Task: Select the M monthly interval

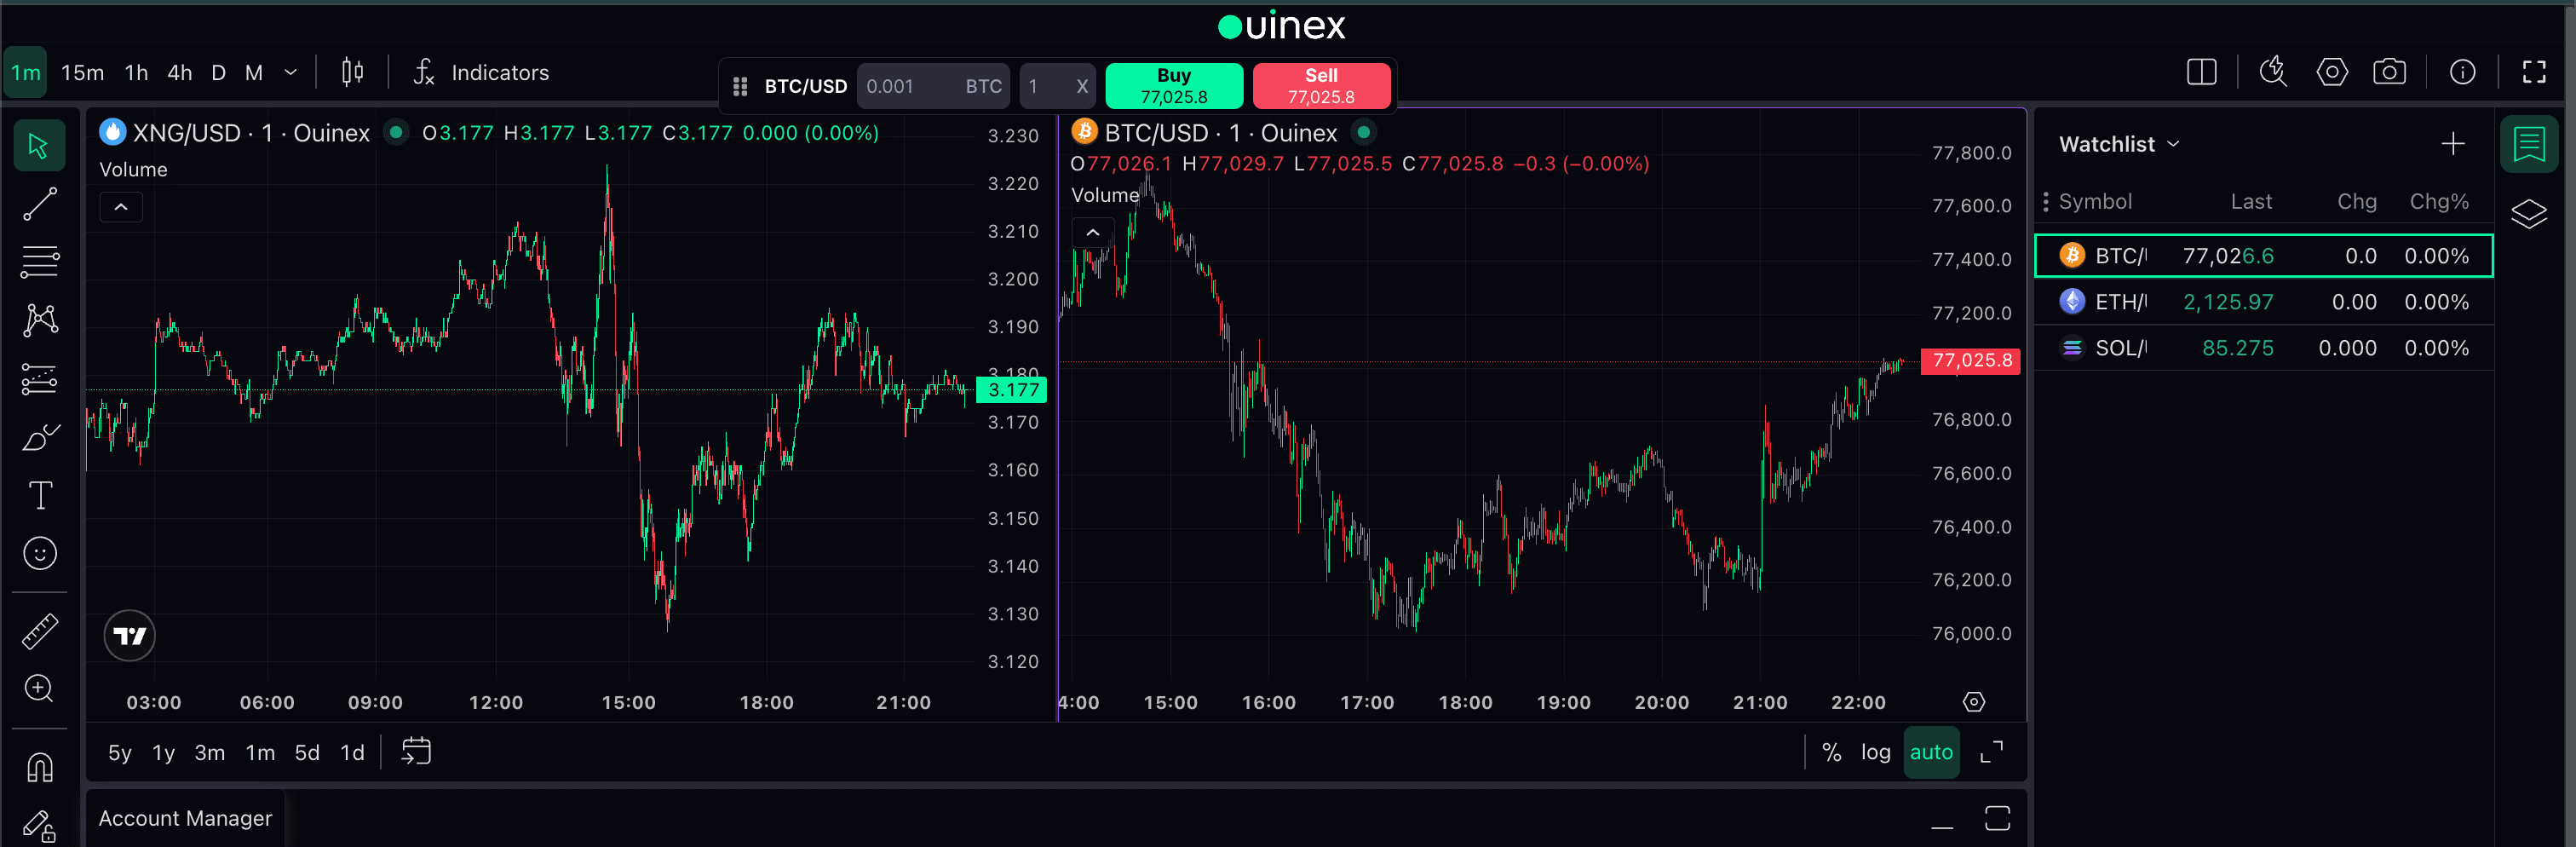Action: click(x=254, y=72)
